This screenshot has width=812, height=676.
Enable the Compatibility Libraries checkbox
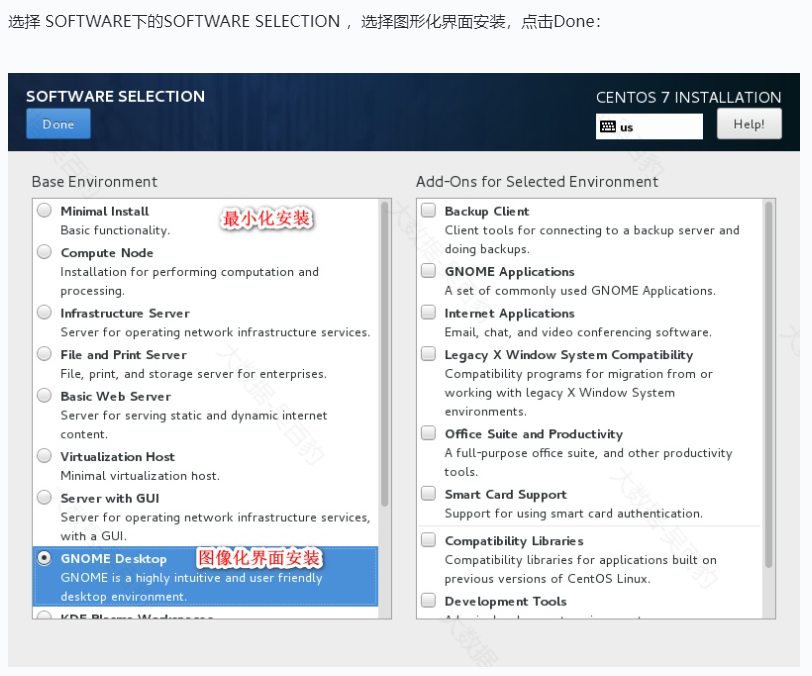[x=428, y=540]
